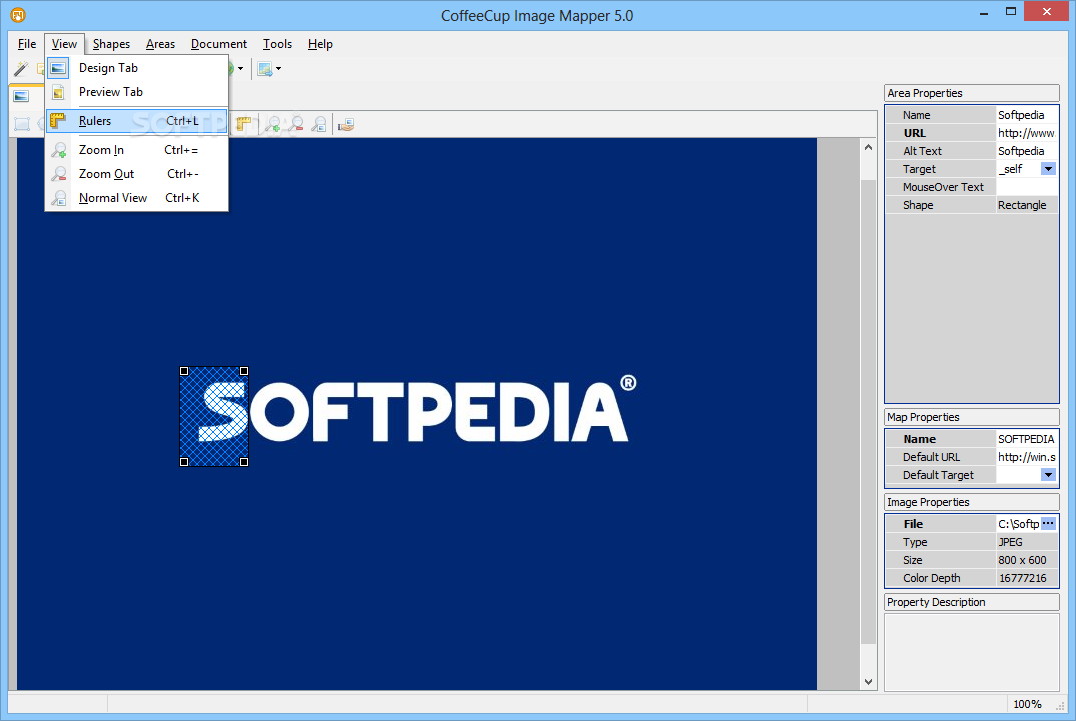1076x721 pixels.
Task: Open dropdown arrow beside globe icon
Action: [240, 69]
